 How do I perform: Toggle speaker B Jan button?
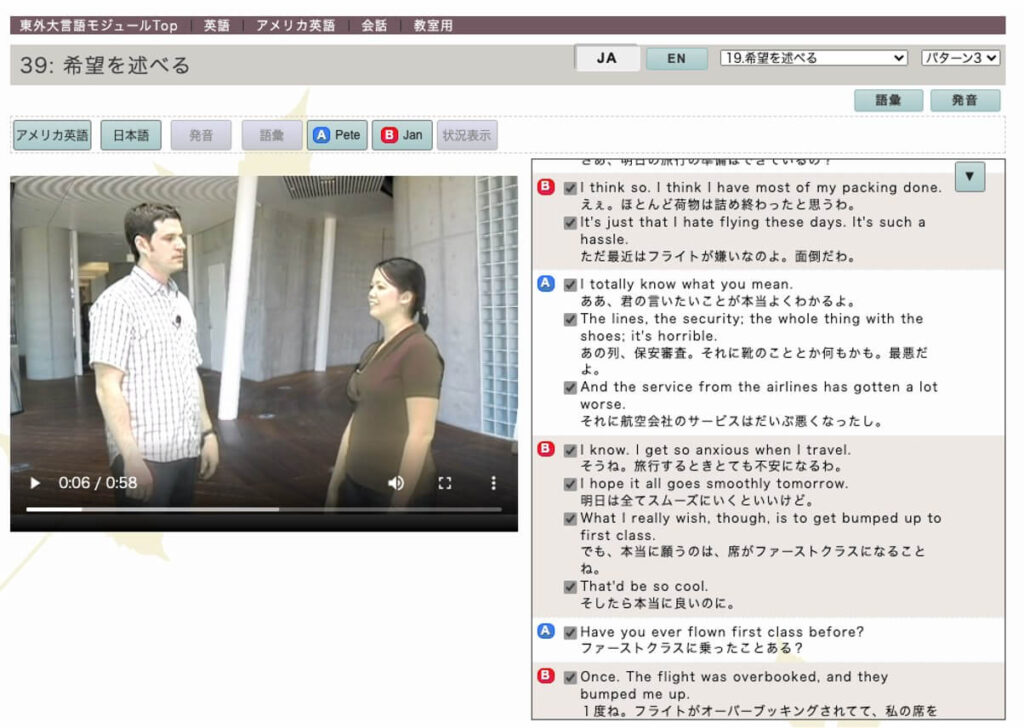402,135
